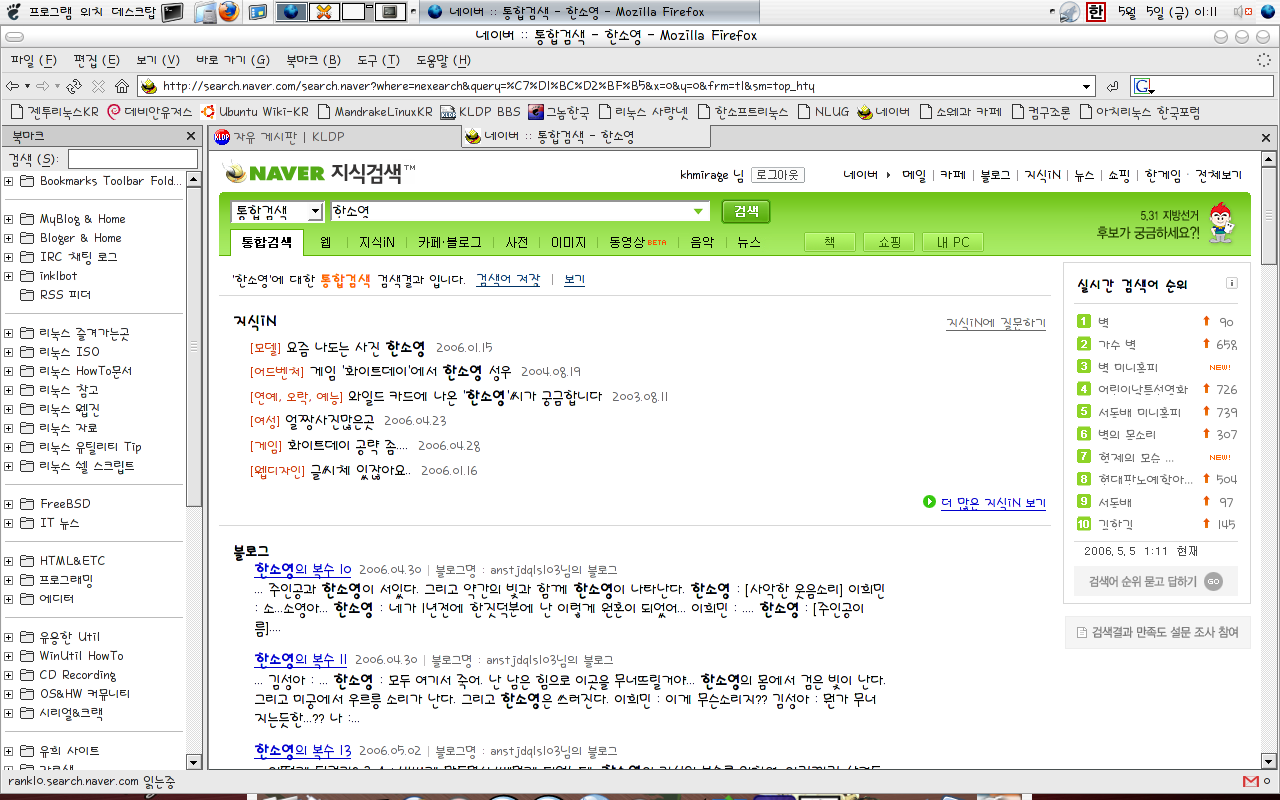
Task: Stop loading the page
Action: [x=98, y=86]
